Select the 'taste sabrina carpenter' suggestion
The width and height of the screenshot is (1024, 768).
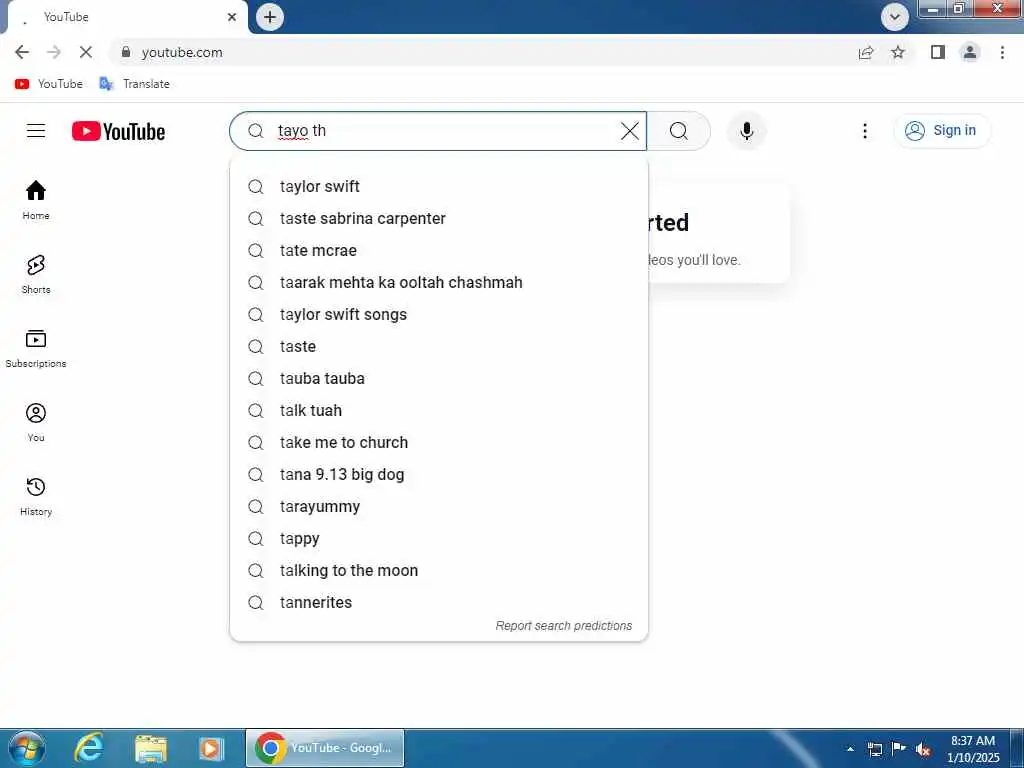pos(439,218)
